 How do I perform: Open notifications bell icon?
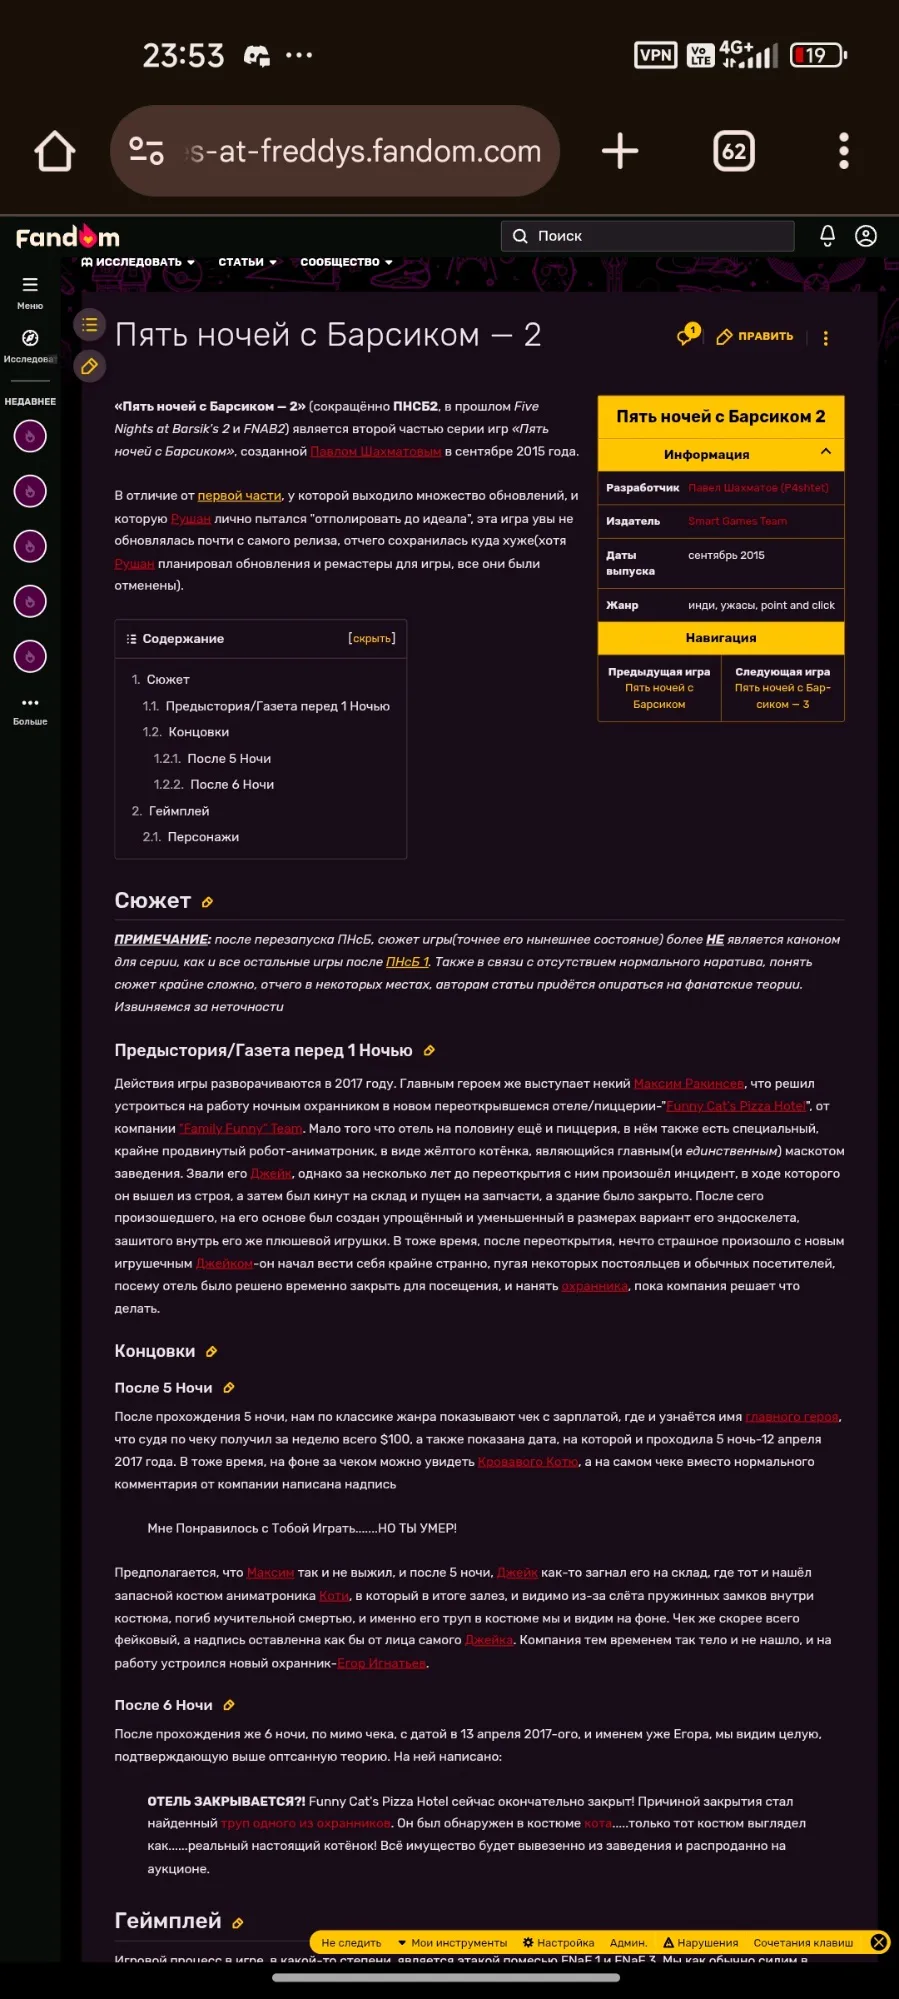(x=827, y=236)
